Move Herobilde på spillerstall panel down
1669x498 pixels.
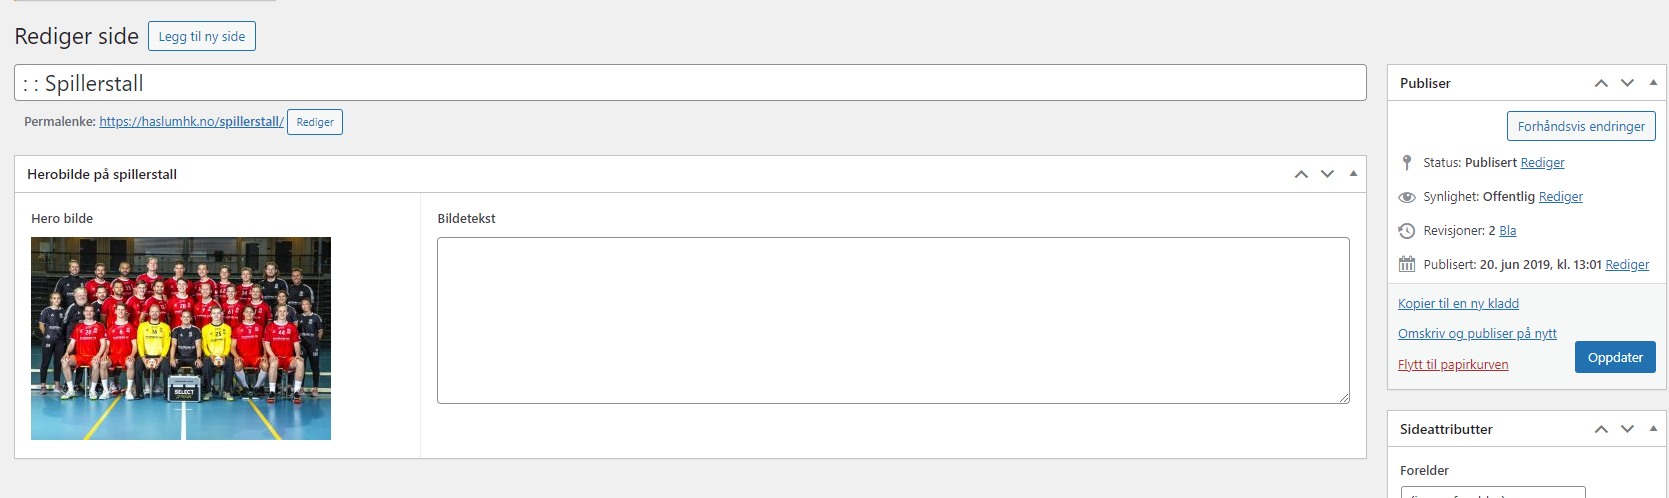(1327, 174)
